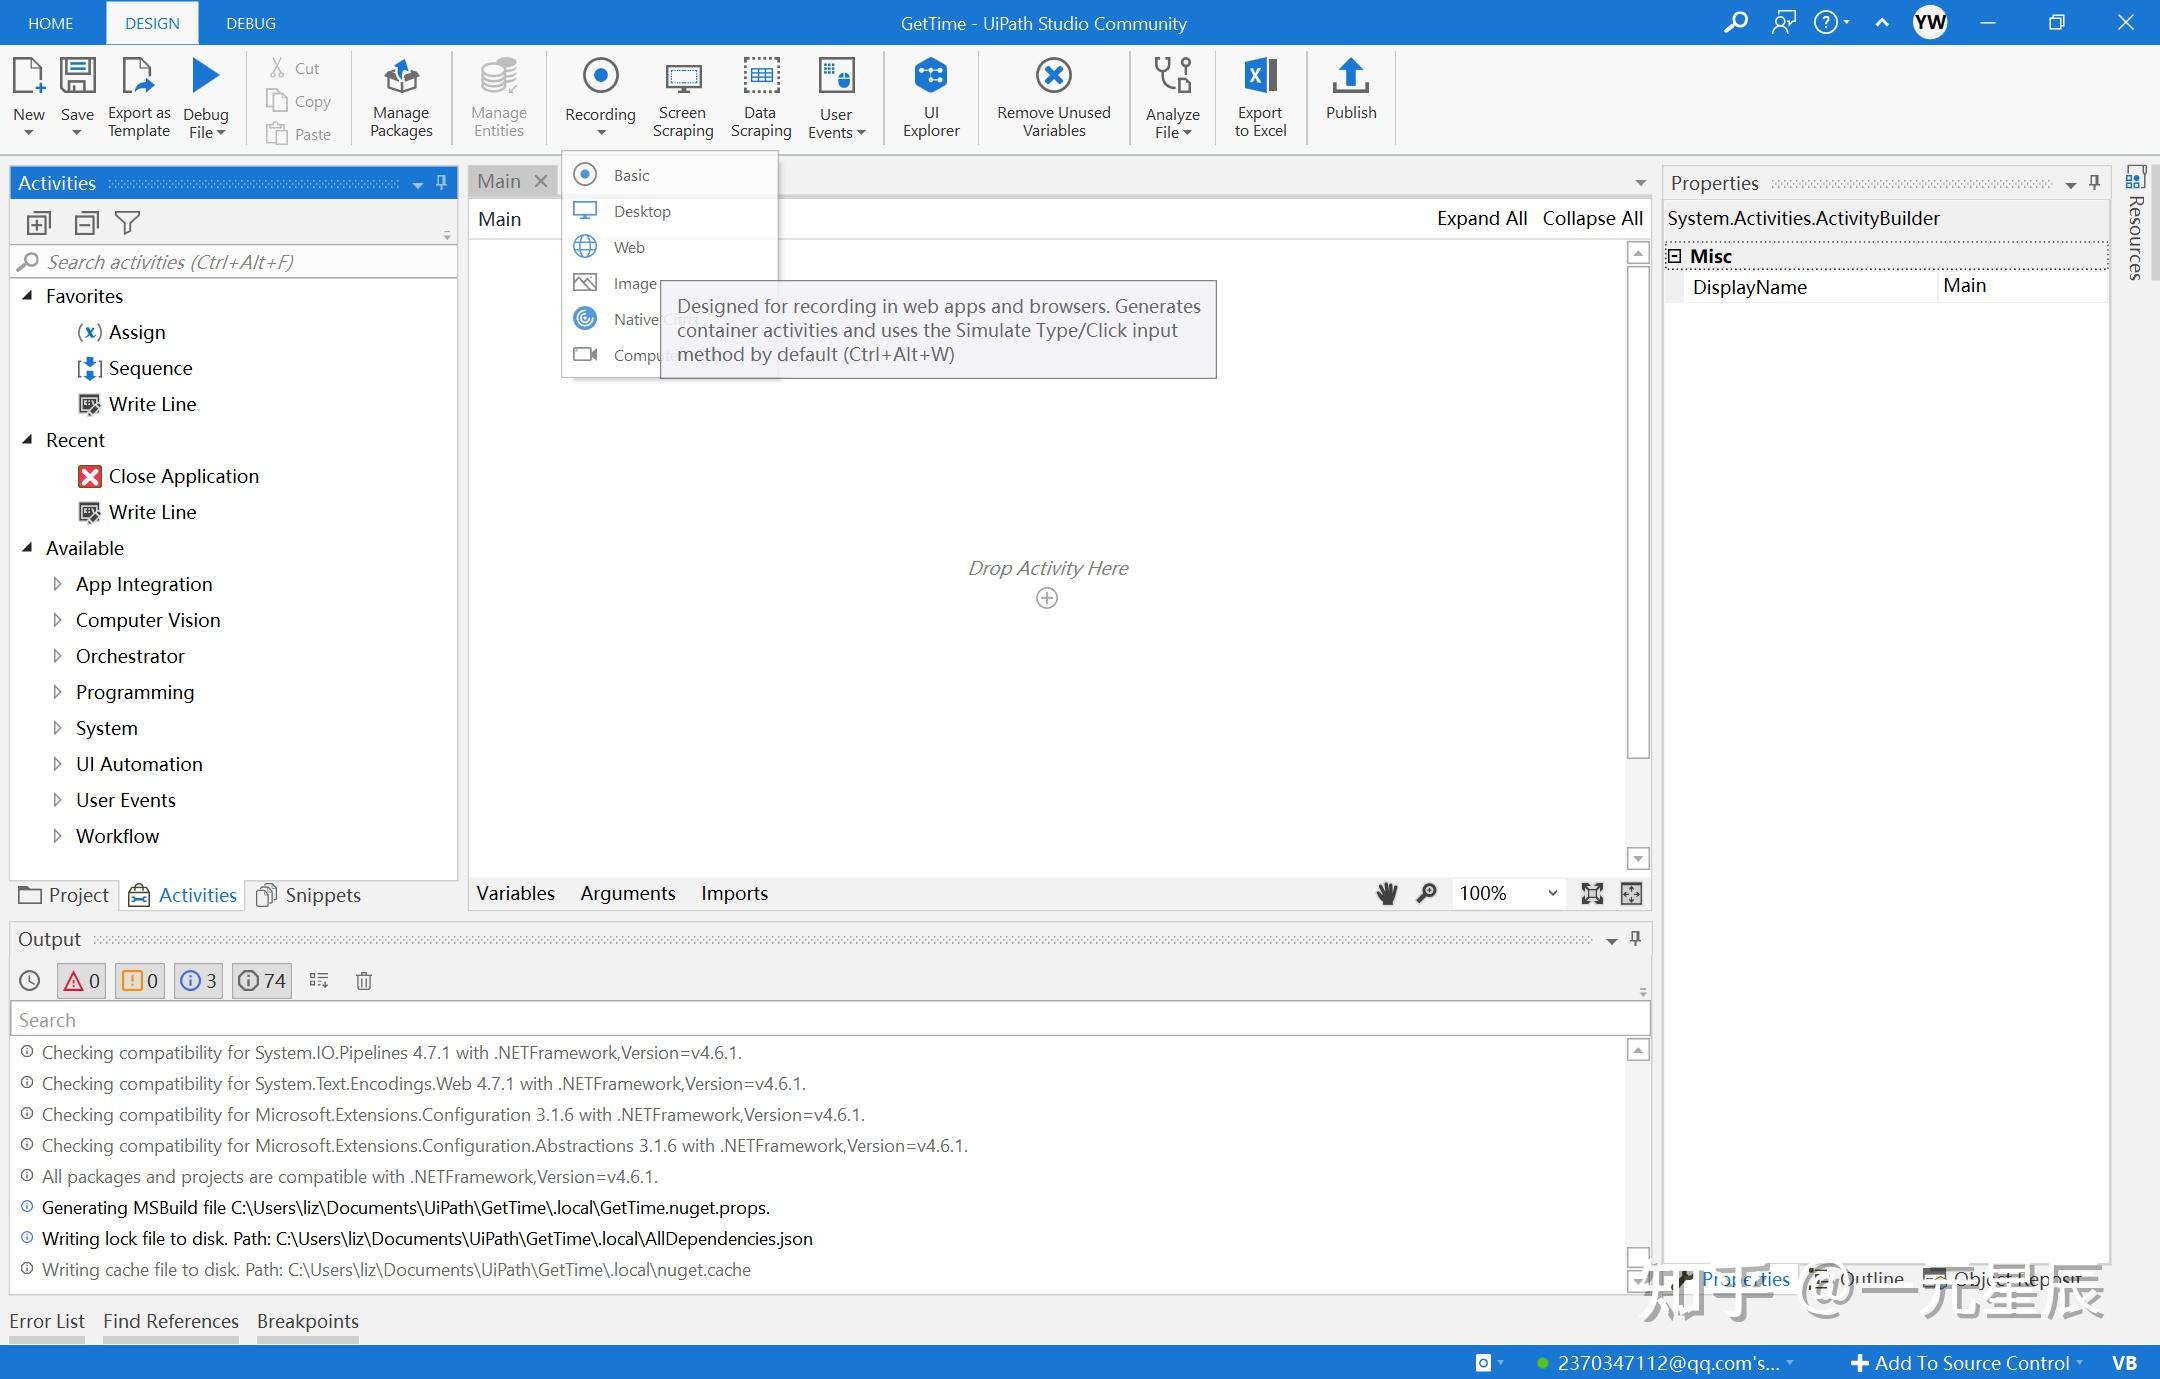Open Manage Packages
Viewport: 2160px width, 1379px height.
point(401,97)
